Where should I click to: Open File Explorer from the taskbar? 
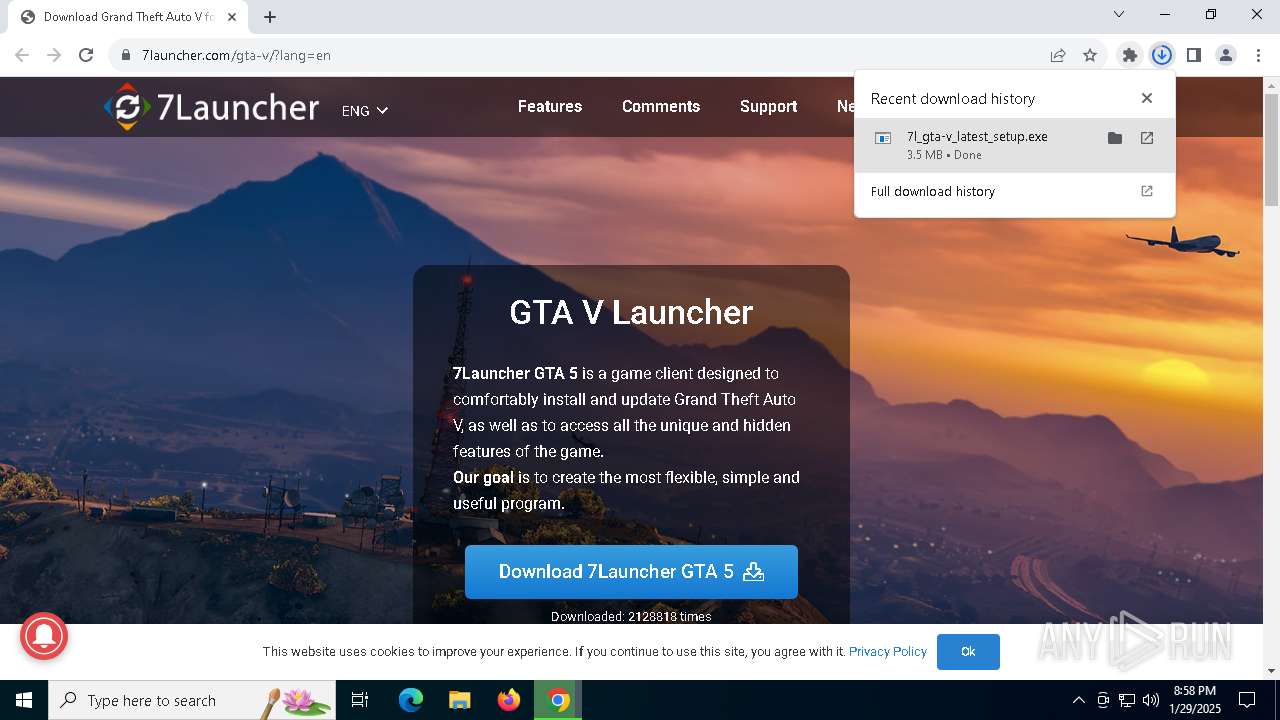tap(460, 700)
